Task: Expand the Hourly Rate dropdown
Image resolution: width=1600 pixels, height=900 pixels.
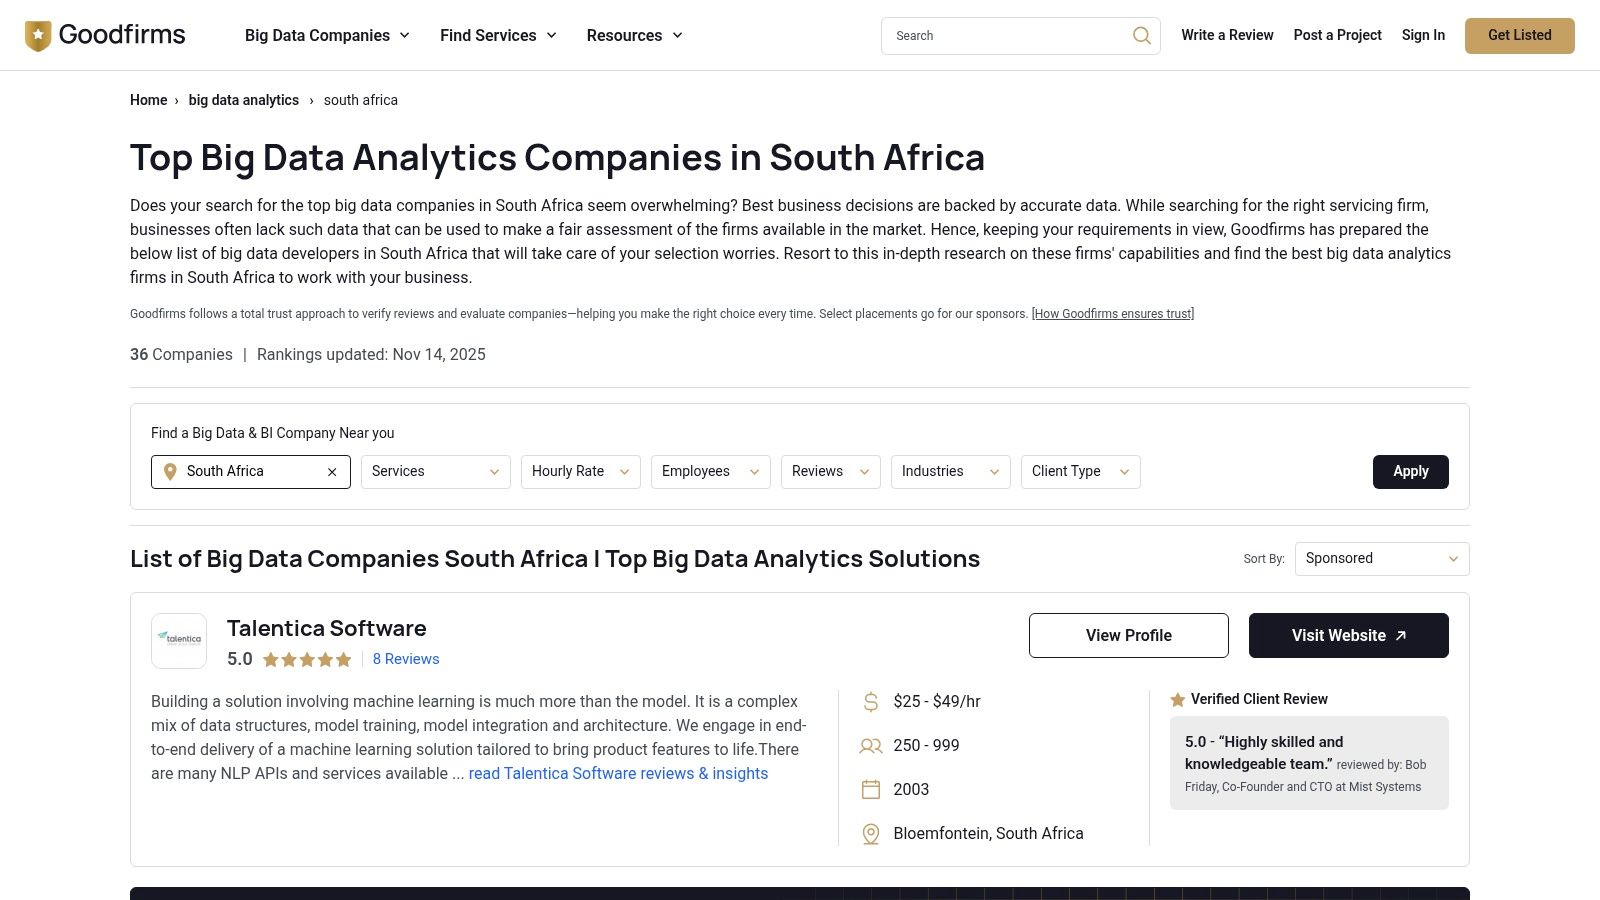Action: (580, 472)
